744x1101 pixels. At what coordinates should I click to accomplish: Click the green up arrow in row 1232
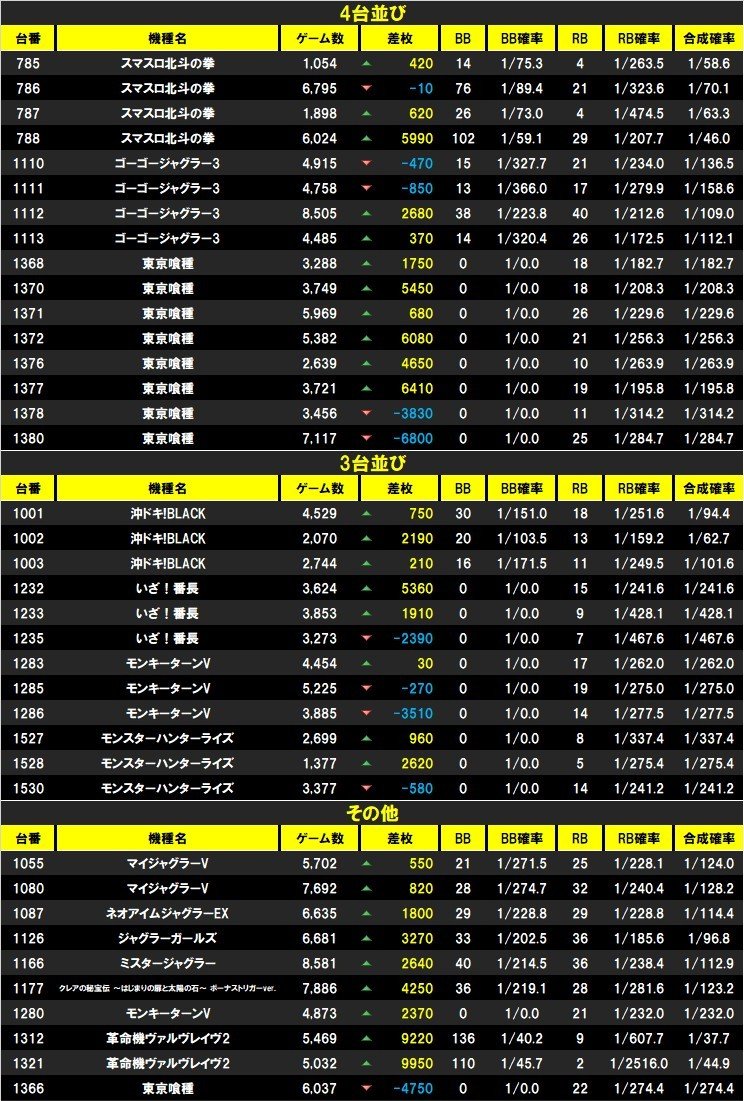pyautogui.click(x=366, y=588)
